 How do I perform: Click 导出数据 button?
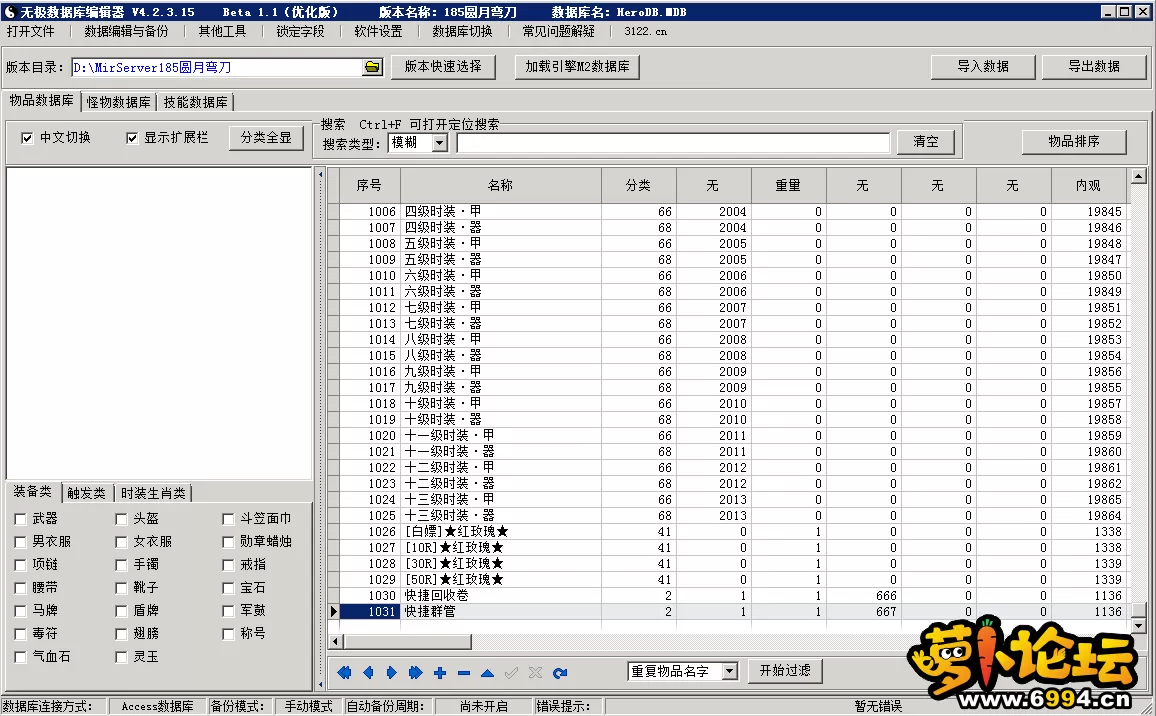[1094, 66]
